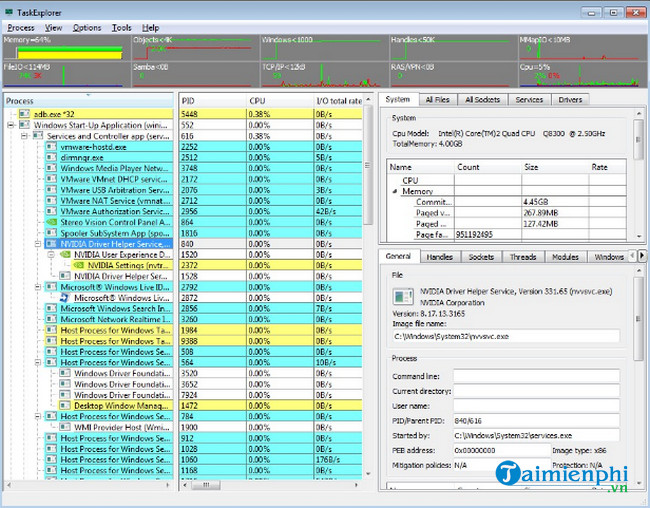650x508 pixels.
Task: Switch to the Threads tab
Action: coord(523,257)
